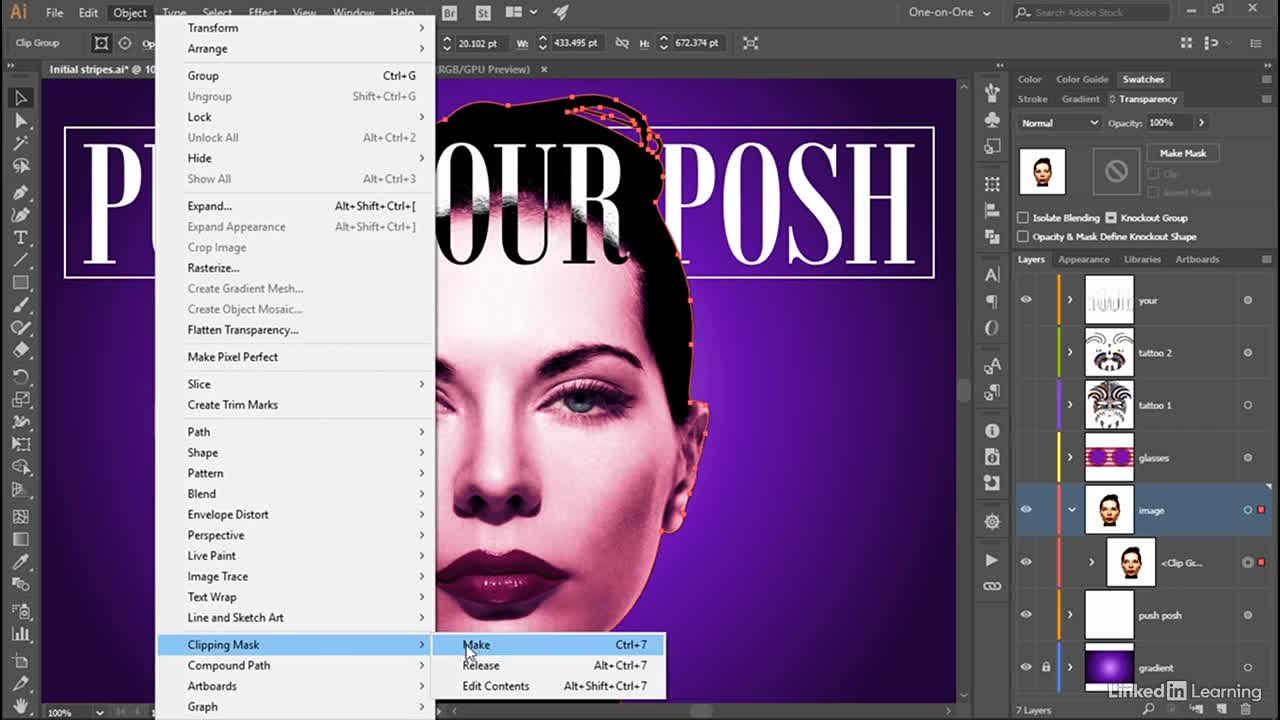Open the Links panel icon

992,586
